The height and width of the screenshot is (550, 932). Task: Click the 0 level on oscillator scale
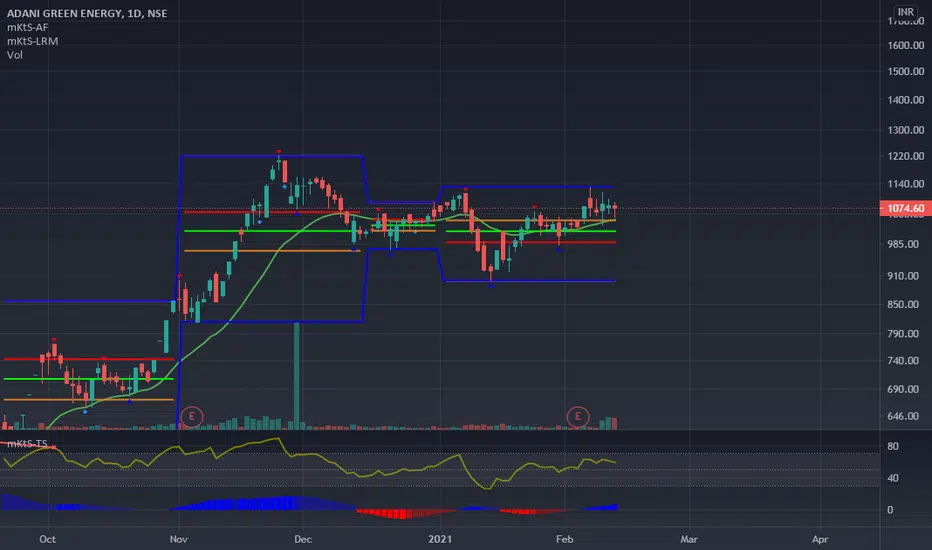tap(890, 510)
